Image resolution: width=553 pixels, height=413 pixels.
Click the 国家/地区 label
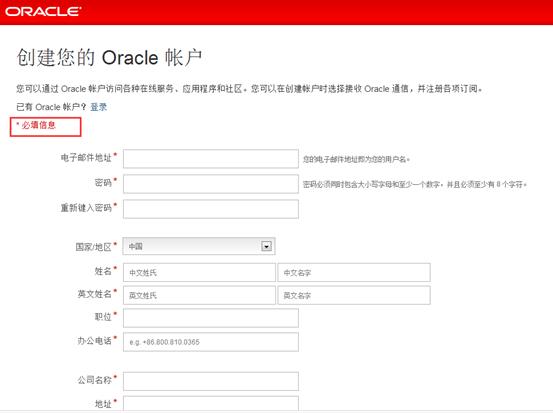tap(93, 247)
